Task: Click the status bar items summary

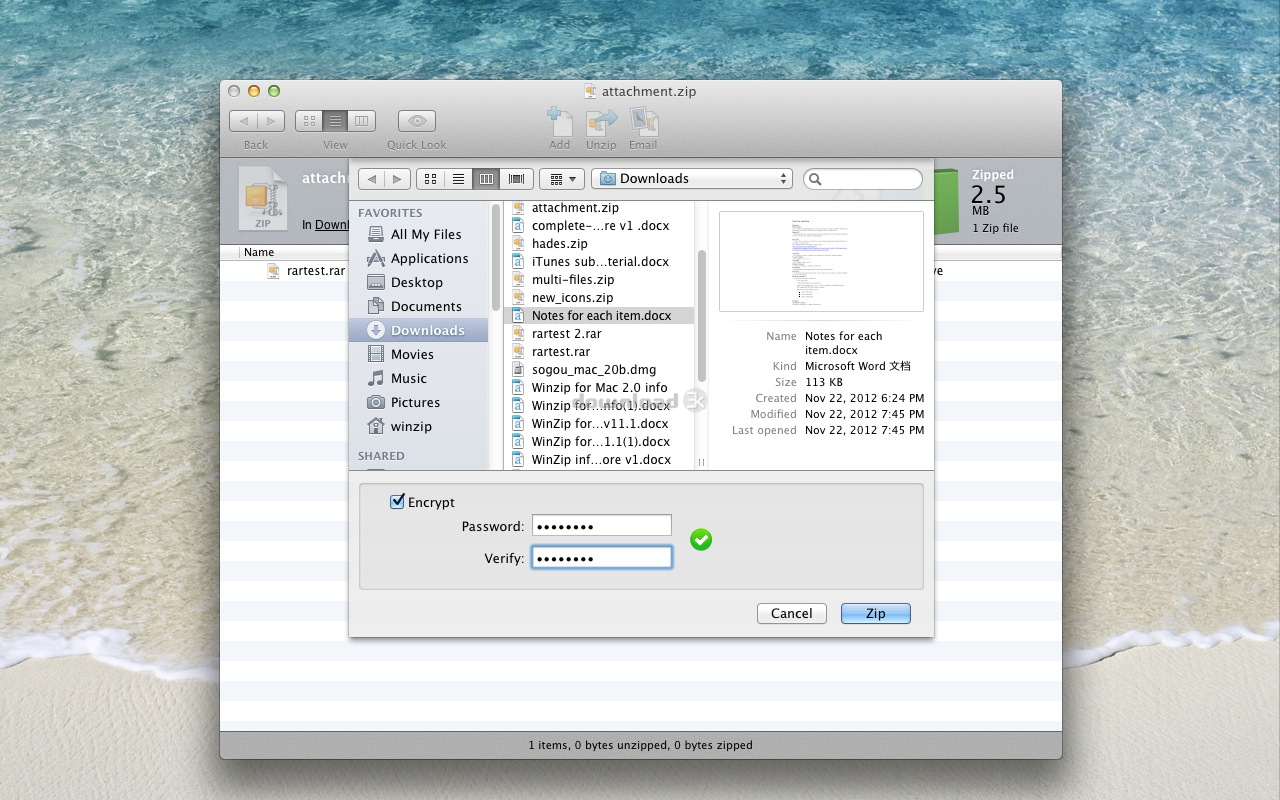Action: 640,745
